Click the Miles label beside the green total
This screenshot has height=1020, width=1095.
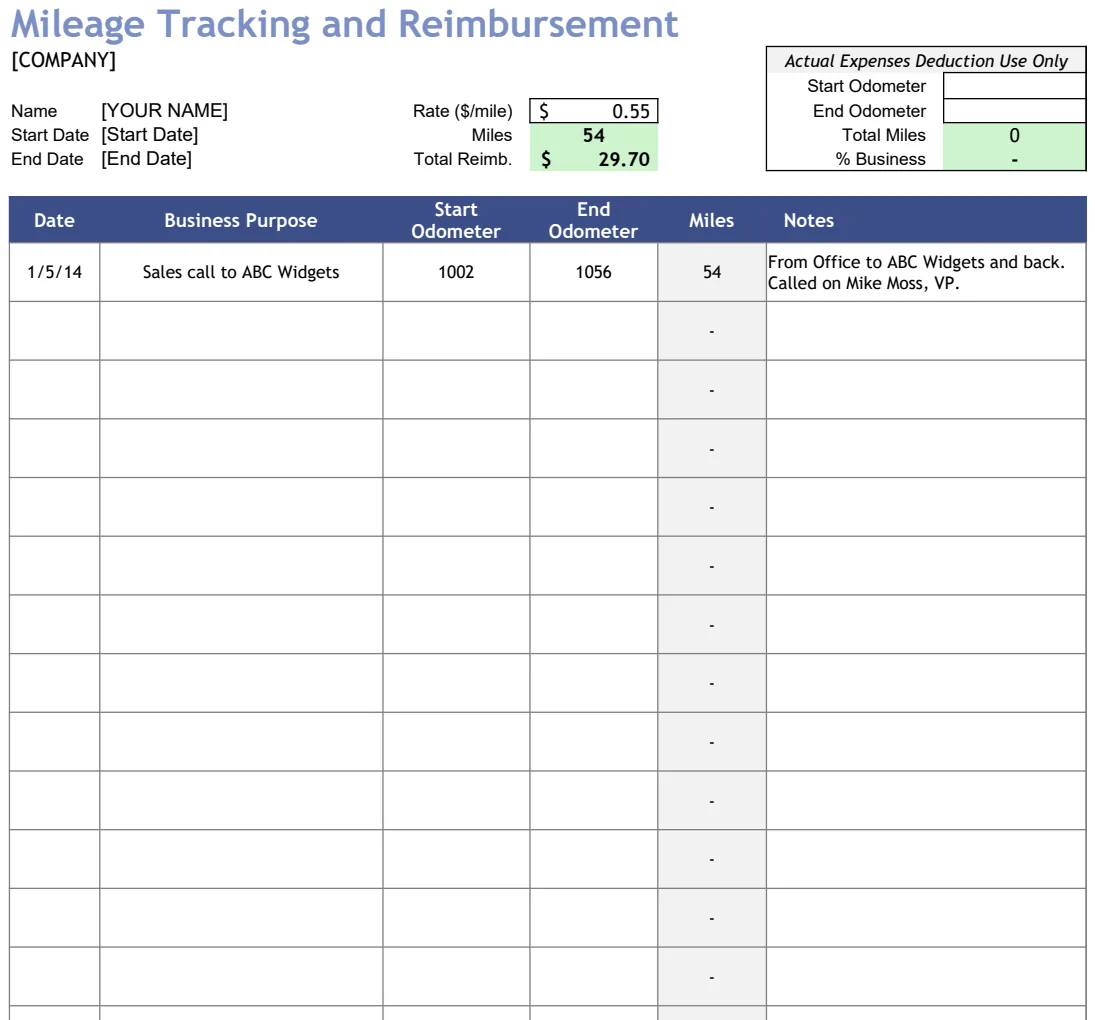pos(492,135)
